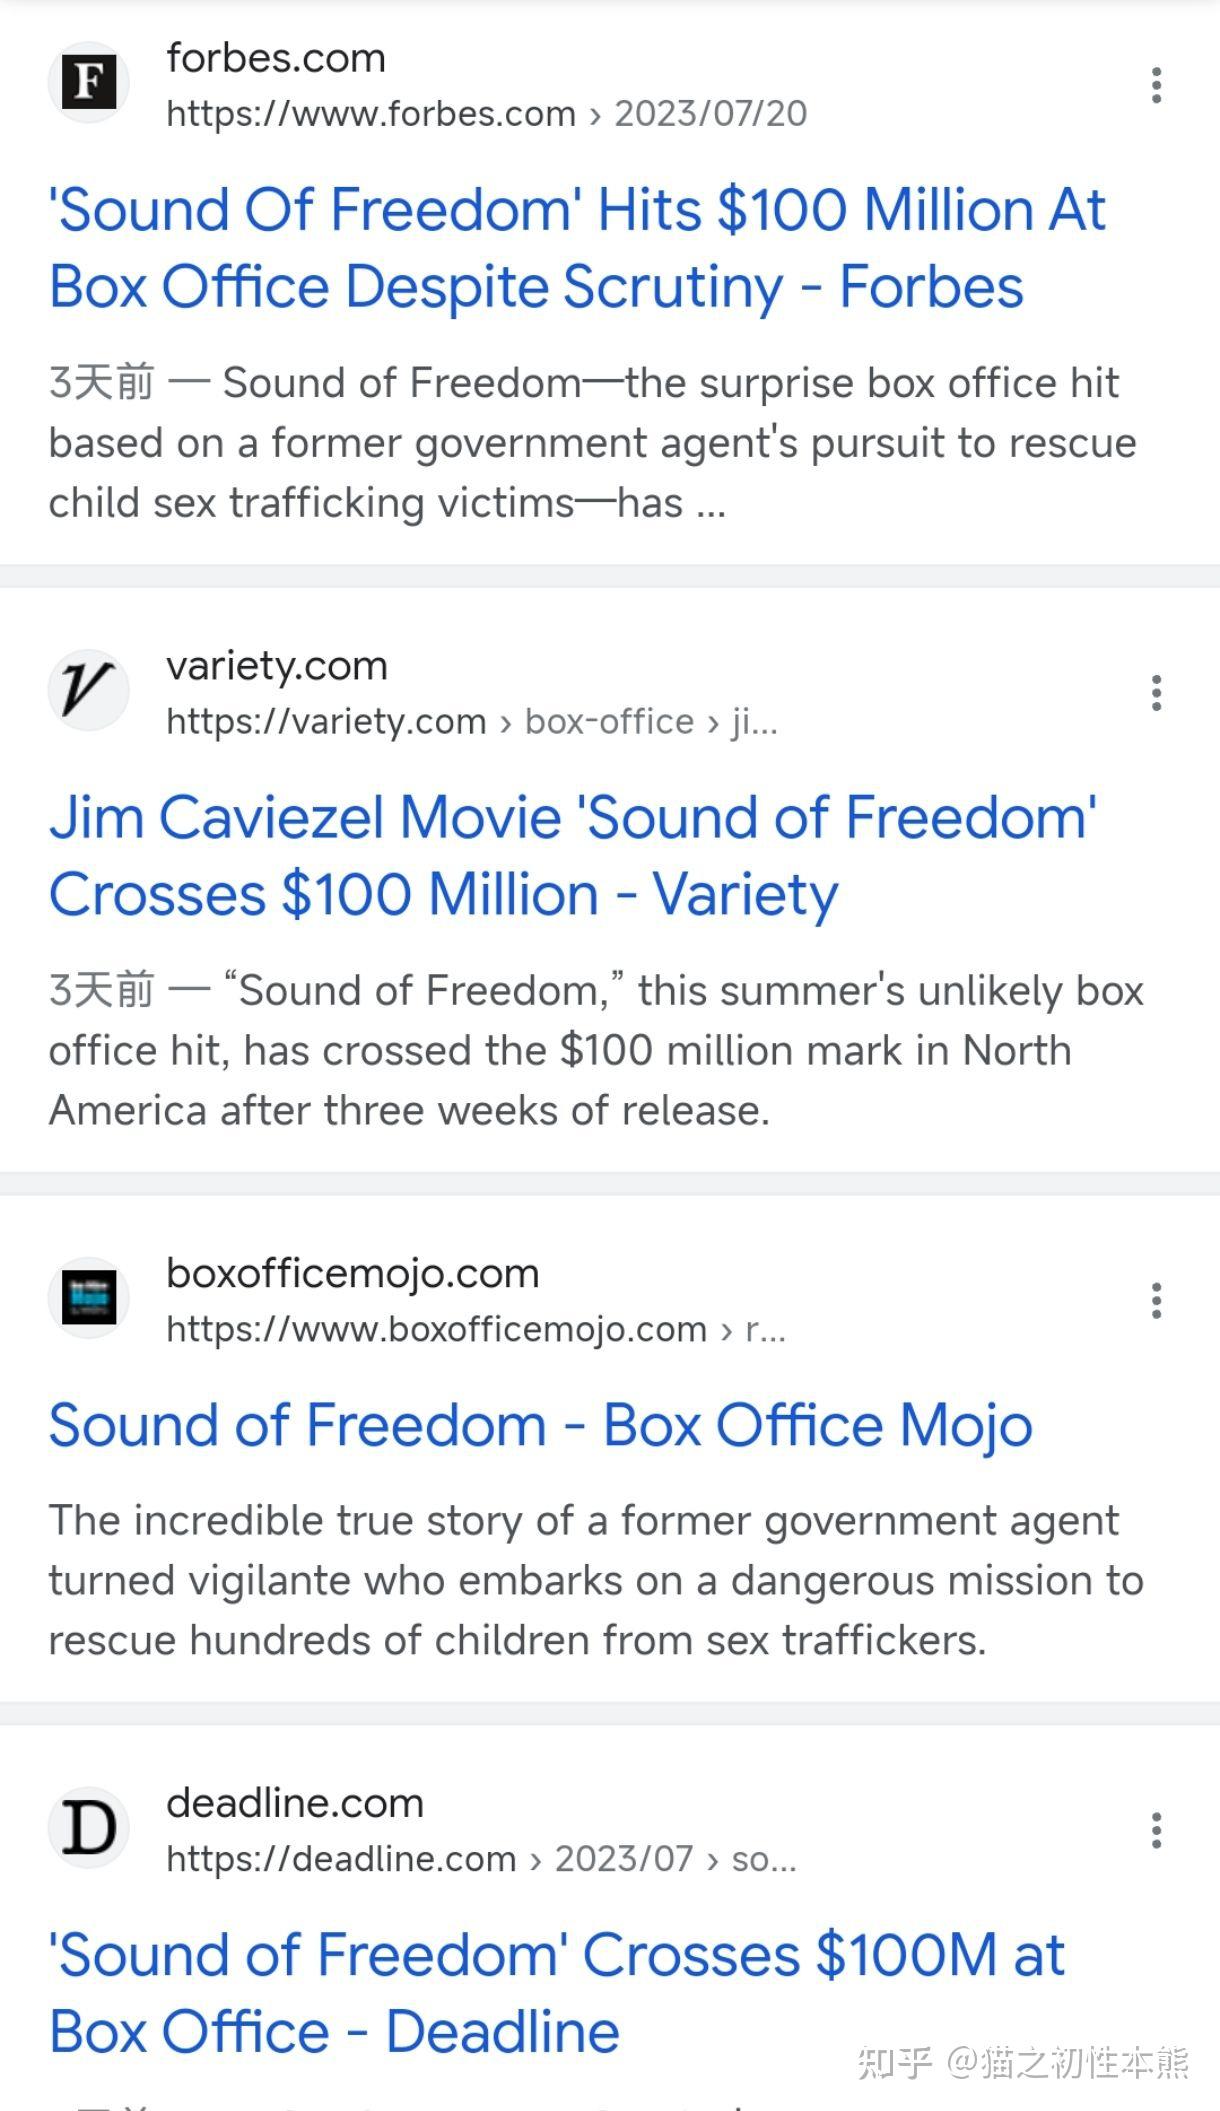The height and width of the screenshot is (2111, 1220).
Task: Click the boxofficemojo.com site name
Action: pyautogui.click(x=353, y=1273)
